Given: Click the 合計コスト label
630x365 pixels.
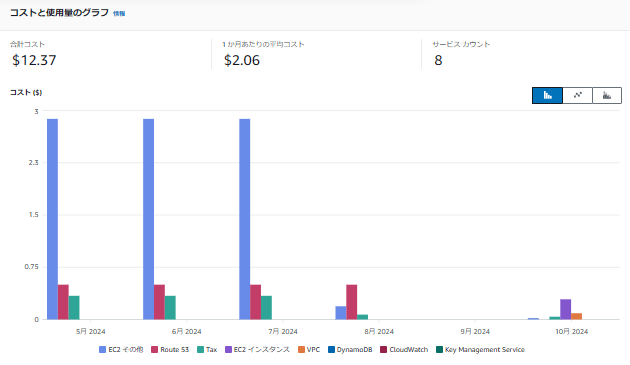Looking at the screenshot, I should click(27, 44).
